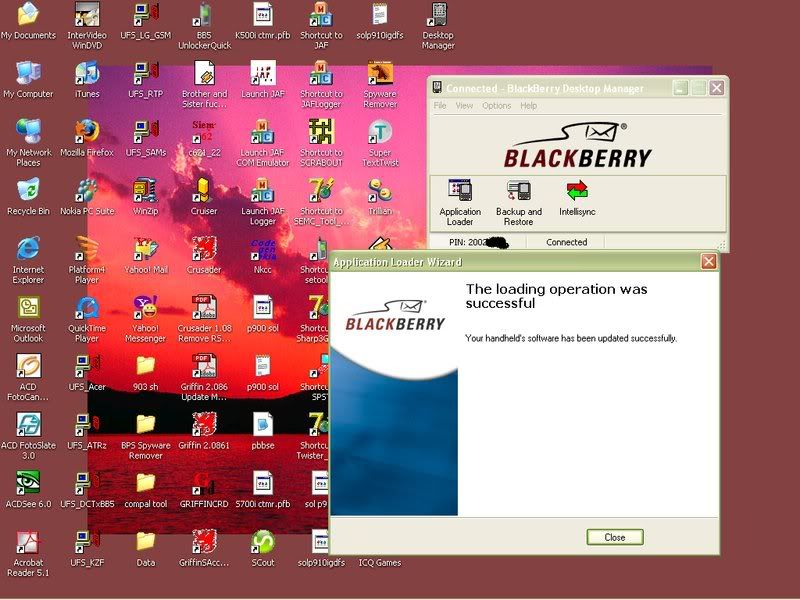Select the Launch JAF Logger shortcut

coord(263,202)
